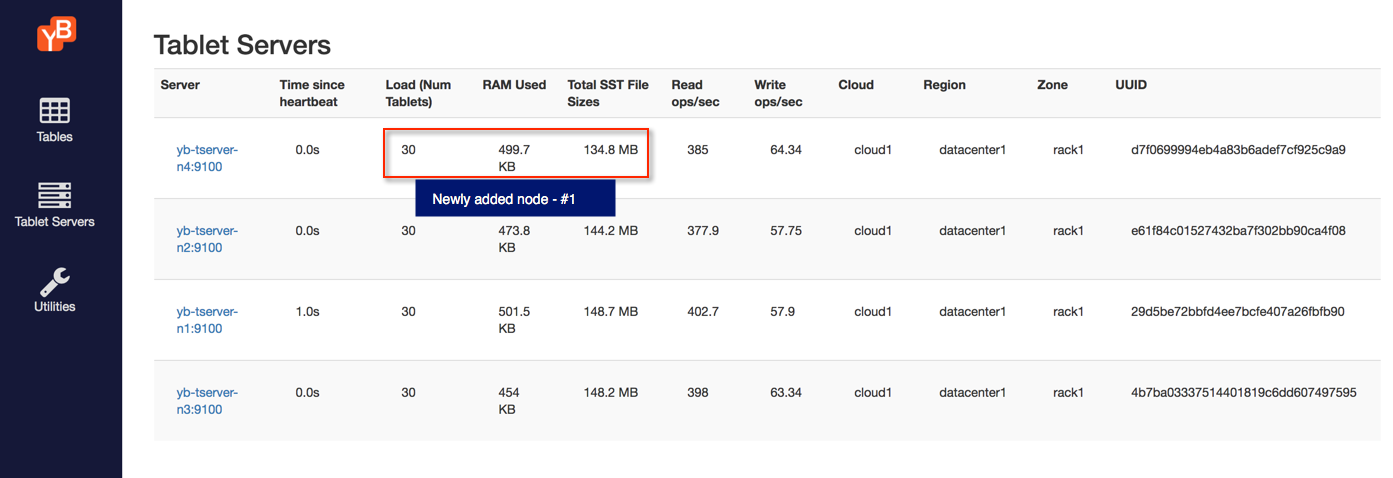Click the Tables sidebar label

pyautogui.click(x=54, y=137)
